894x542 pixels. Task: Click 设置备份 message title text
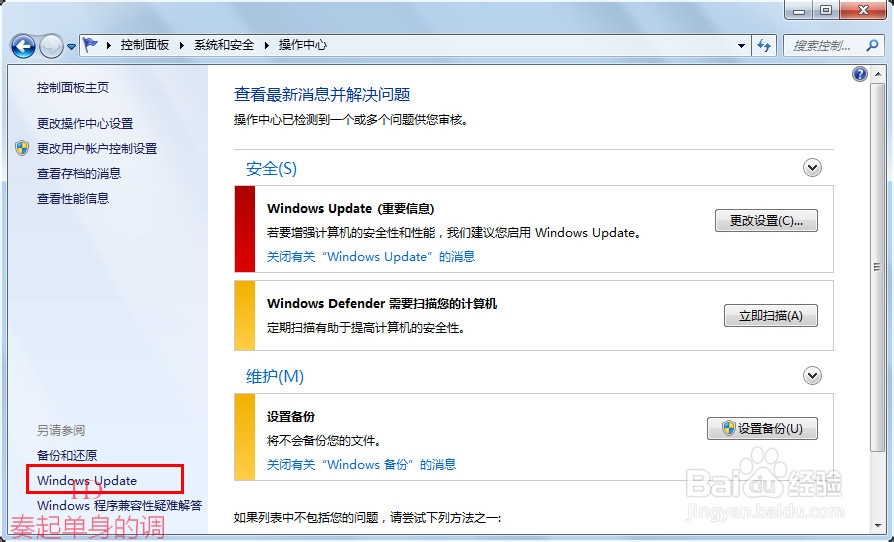coord(291,417)
